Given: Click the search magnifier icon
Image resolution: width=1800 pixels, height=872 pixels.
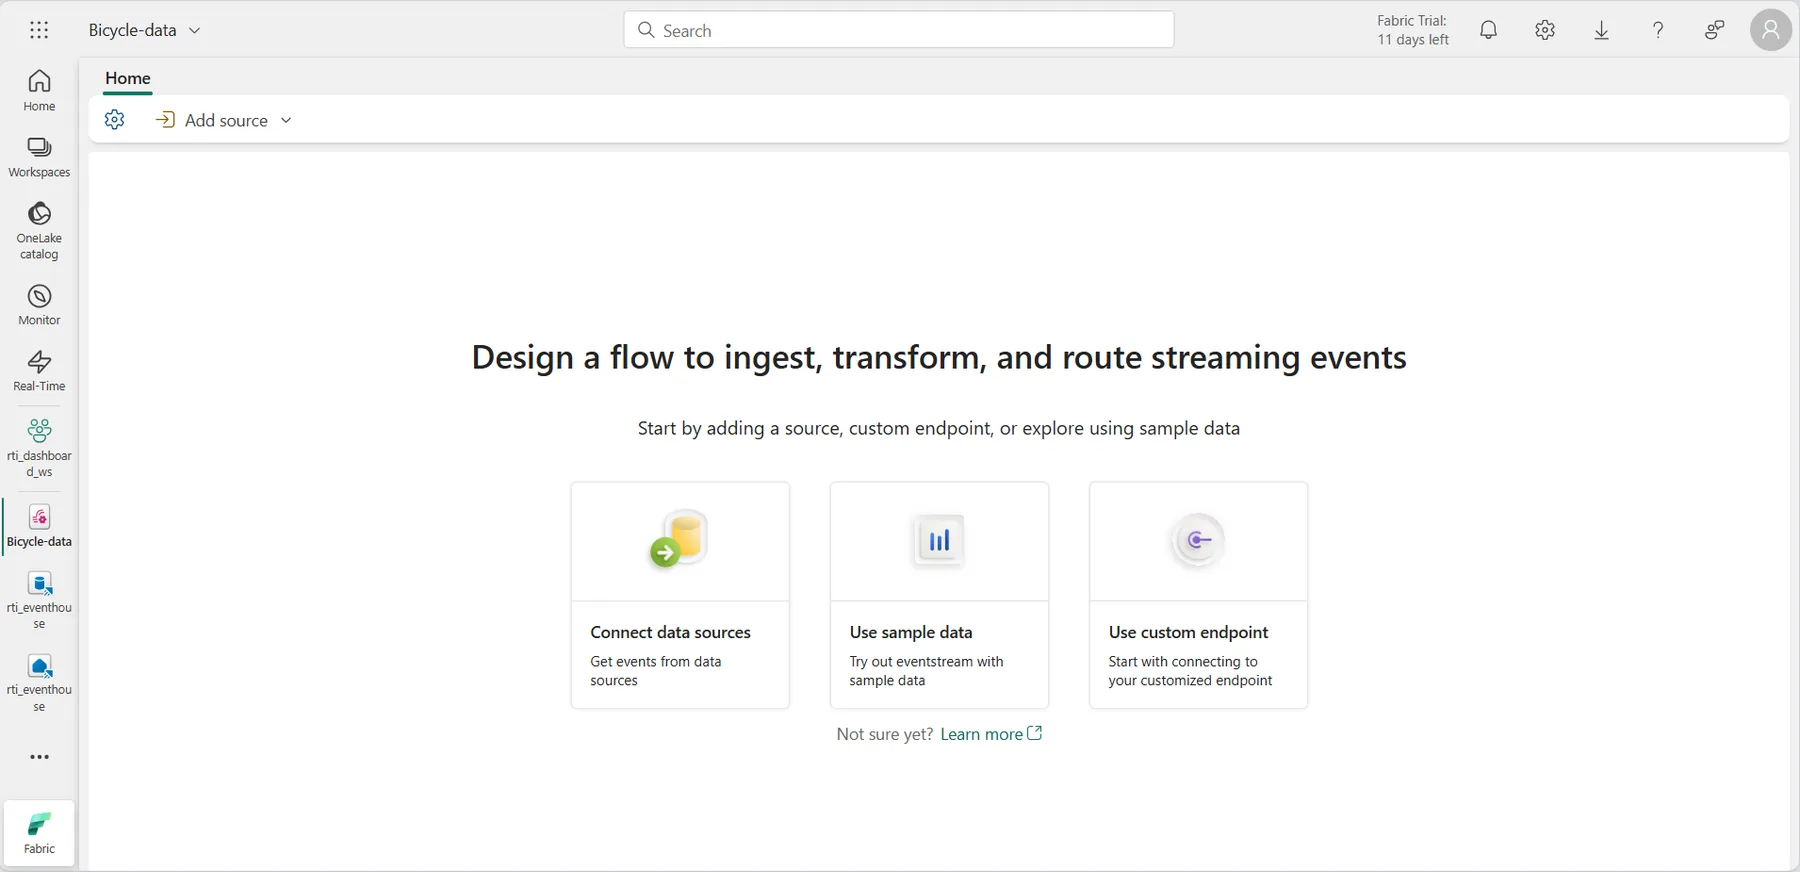Looking at the screenshot, I should pos(646,30).
